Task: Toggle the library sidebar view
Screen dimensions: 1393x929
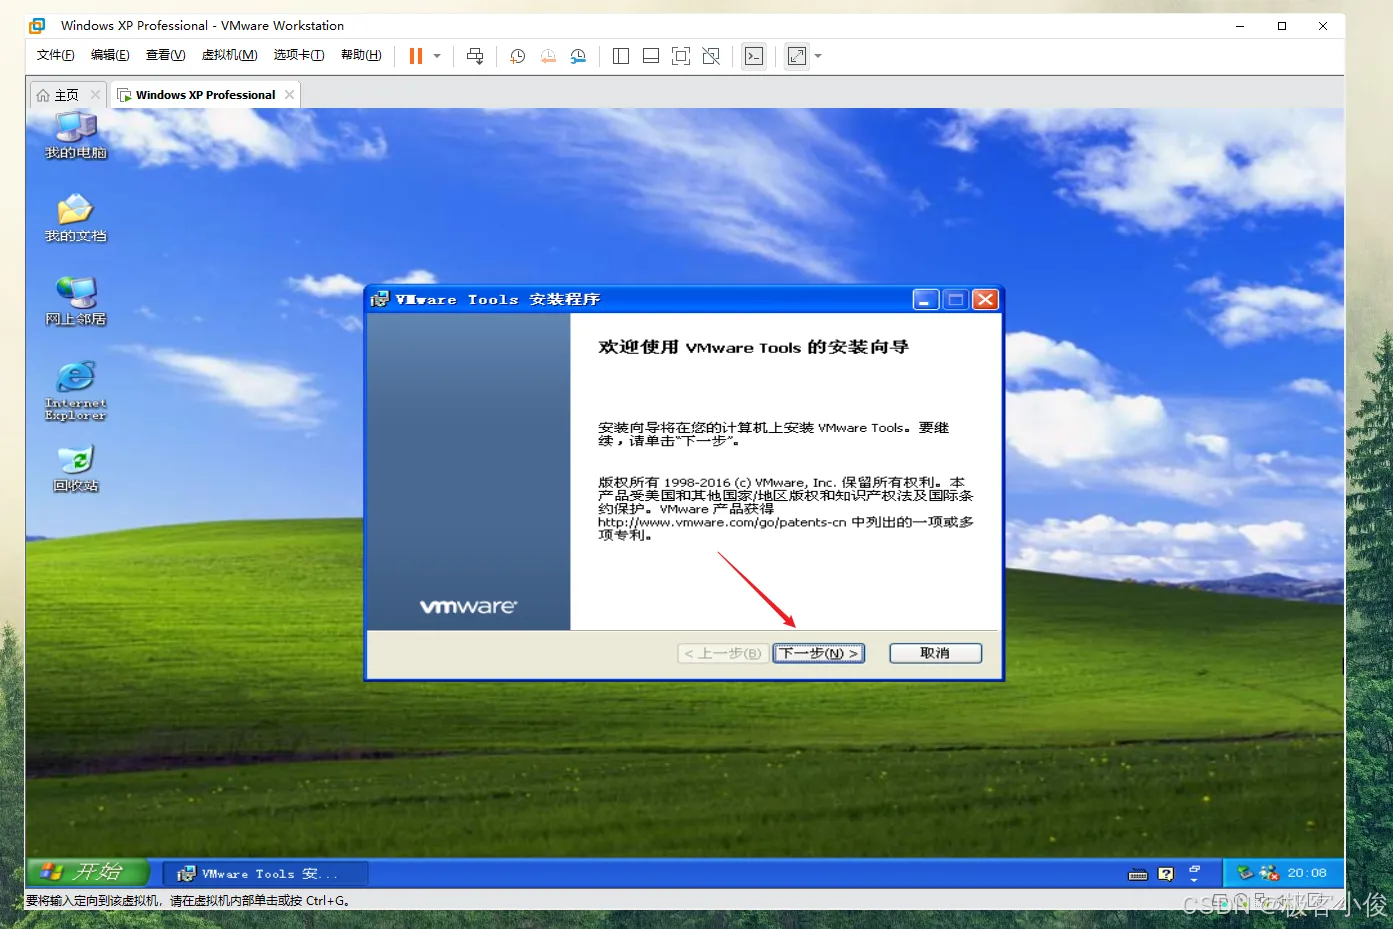Action: (x=621, y=56)
